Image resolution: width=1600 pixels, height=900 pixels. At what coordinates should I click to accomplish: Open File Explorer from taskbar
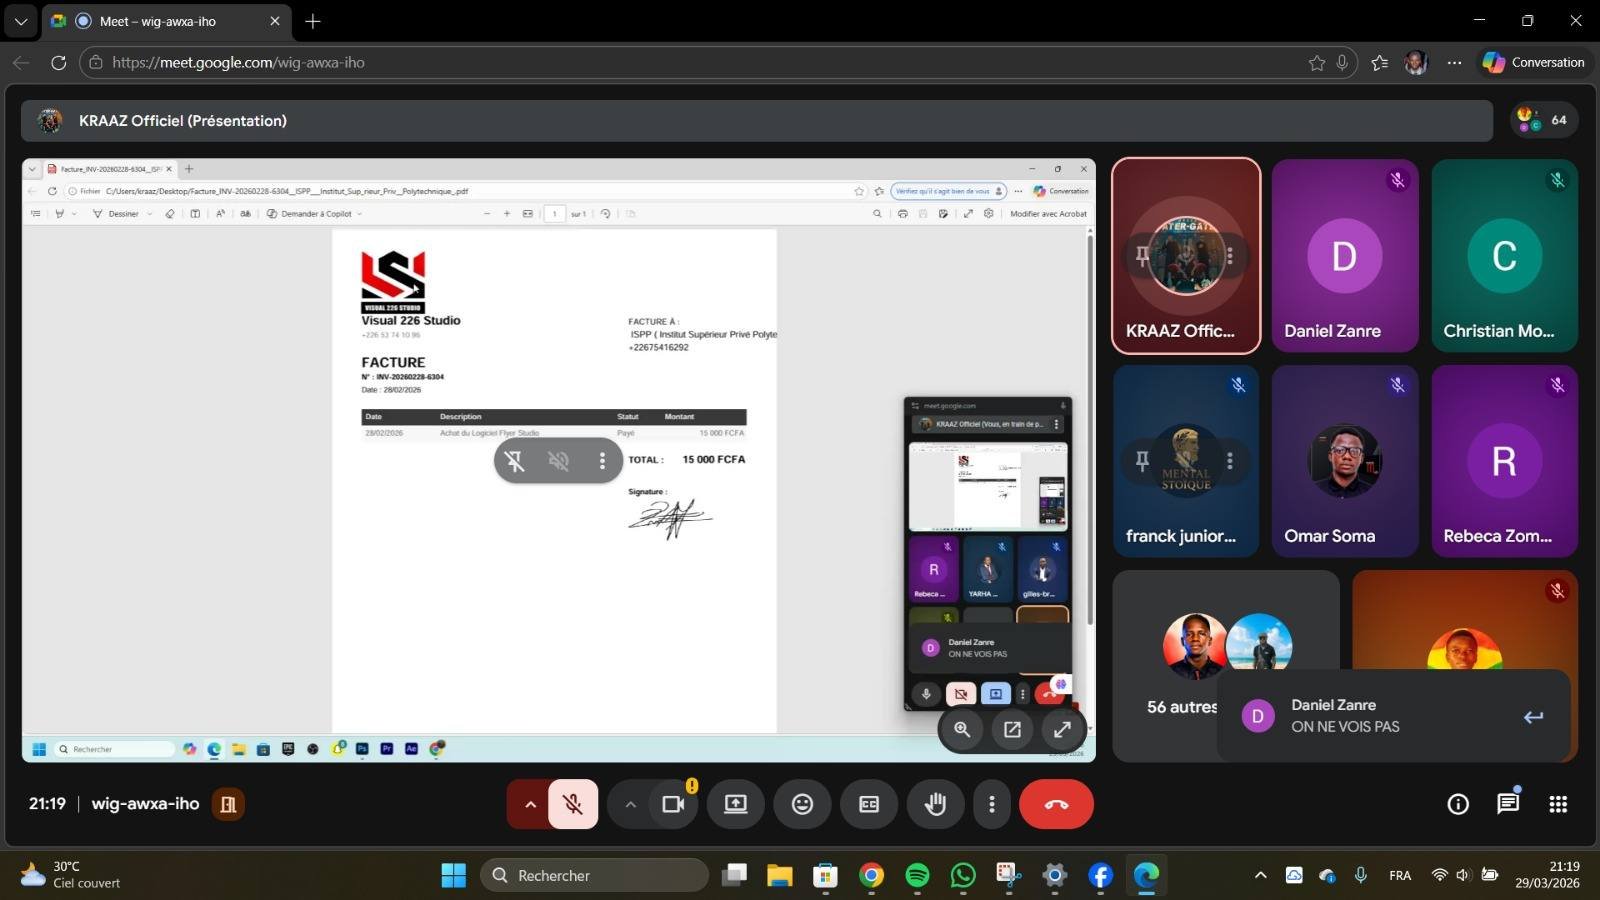(x=780, y=875)
